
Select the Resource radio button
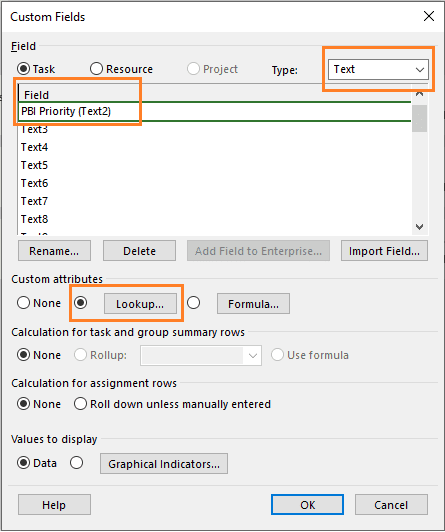tap(96, 69)
